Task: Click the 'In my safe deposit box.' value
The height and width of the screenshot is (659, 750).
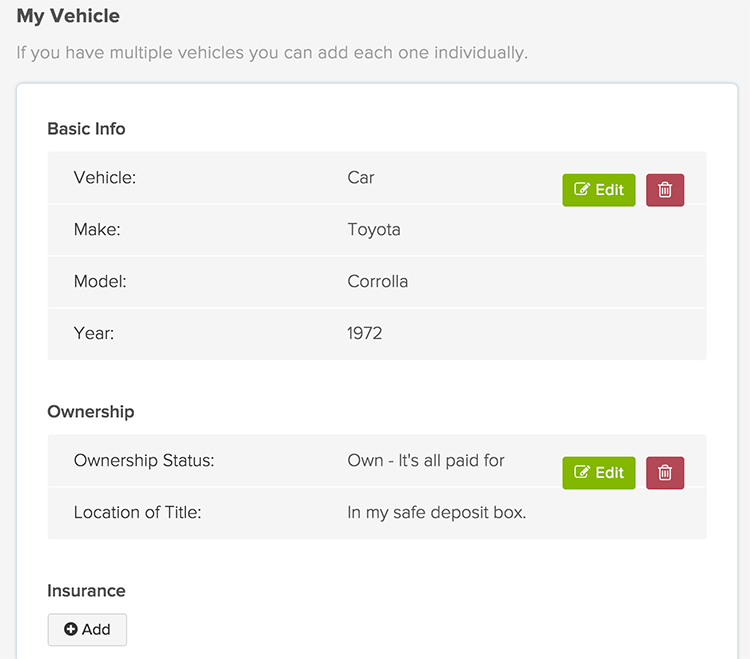Action: (x=437, y=513)
